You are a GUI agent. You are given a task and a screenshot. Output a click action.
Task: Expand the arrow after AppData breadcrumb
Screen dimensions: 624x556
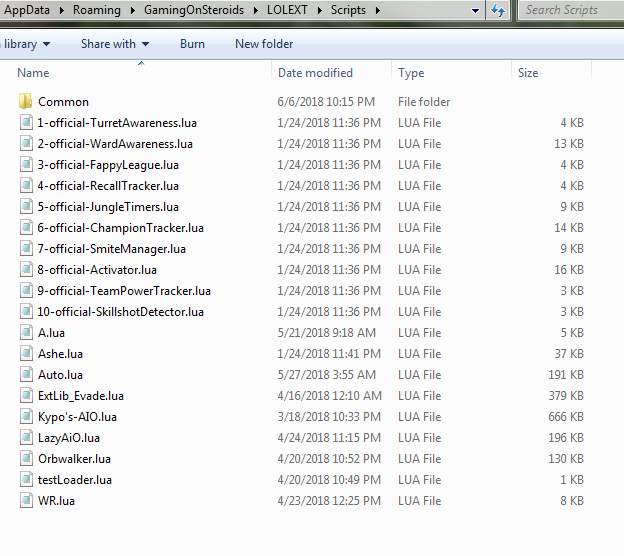tap(62, 10)
